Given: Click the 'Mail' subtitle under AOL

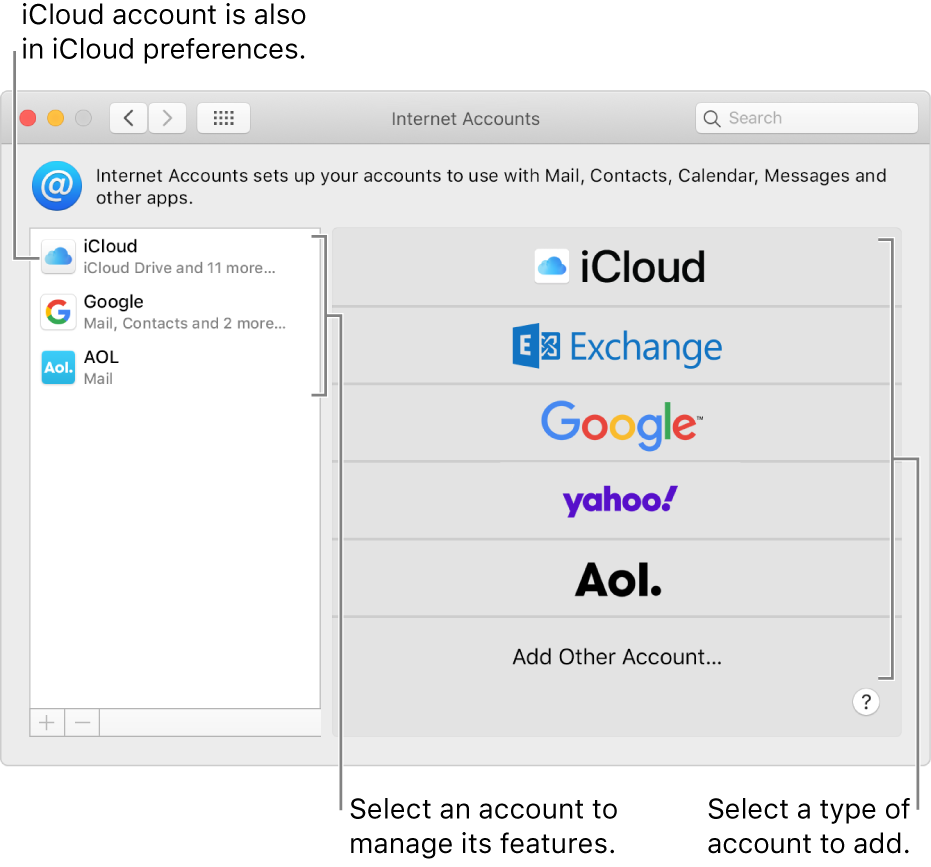Looking at the screenshot, I should click(x=98, y=379).
